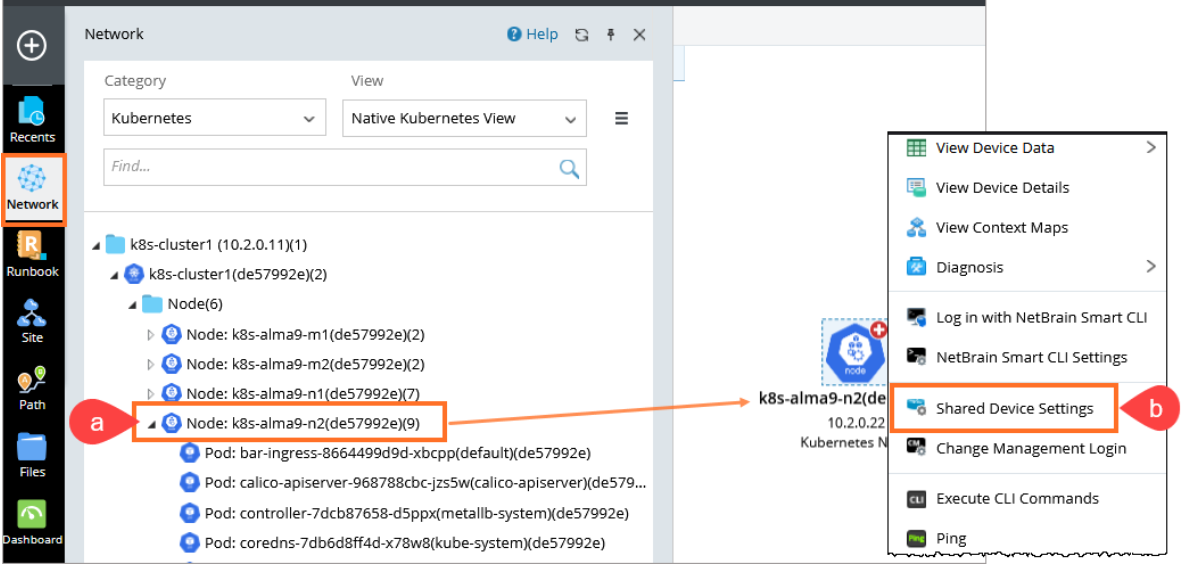The height and width of the screenshot is (568, 1181).
Task: Select Pod: controller-7dcb87658-d5ppx
Action: pyautogui.click(x=404, y=513)
